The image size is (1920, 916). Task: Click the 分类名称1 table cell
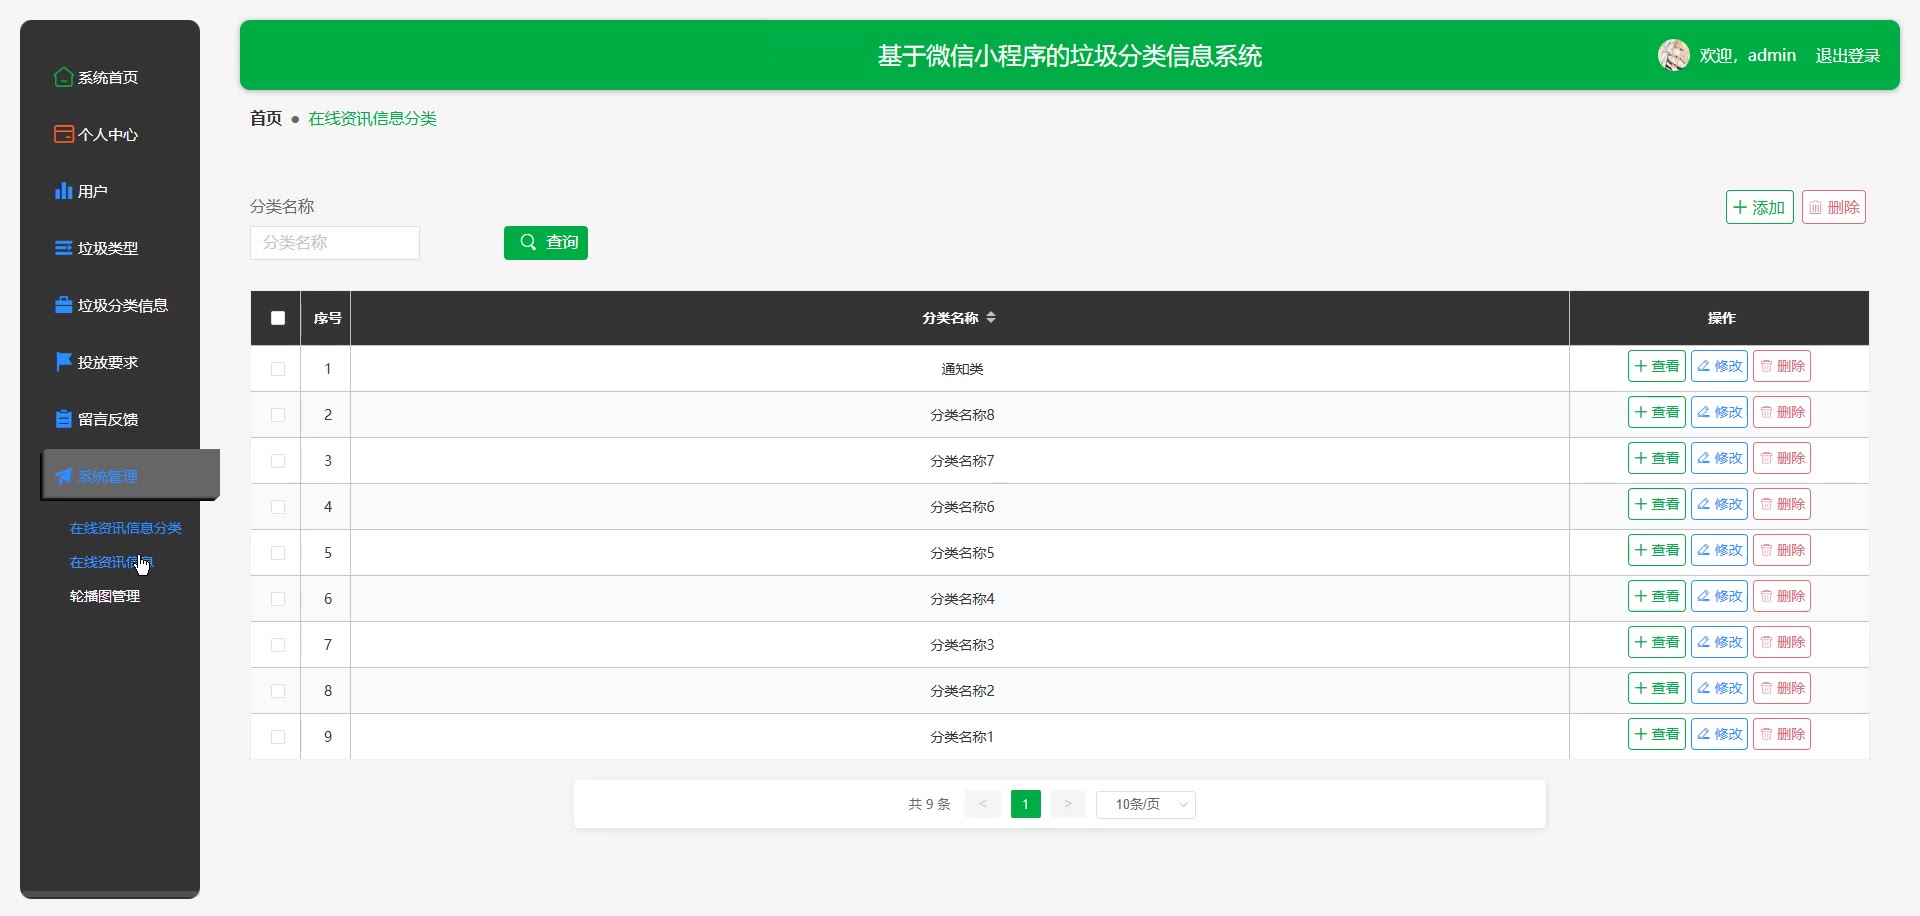point(960,737)
